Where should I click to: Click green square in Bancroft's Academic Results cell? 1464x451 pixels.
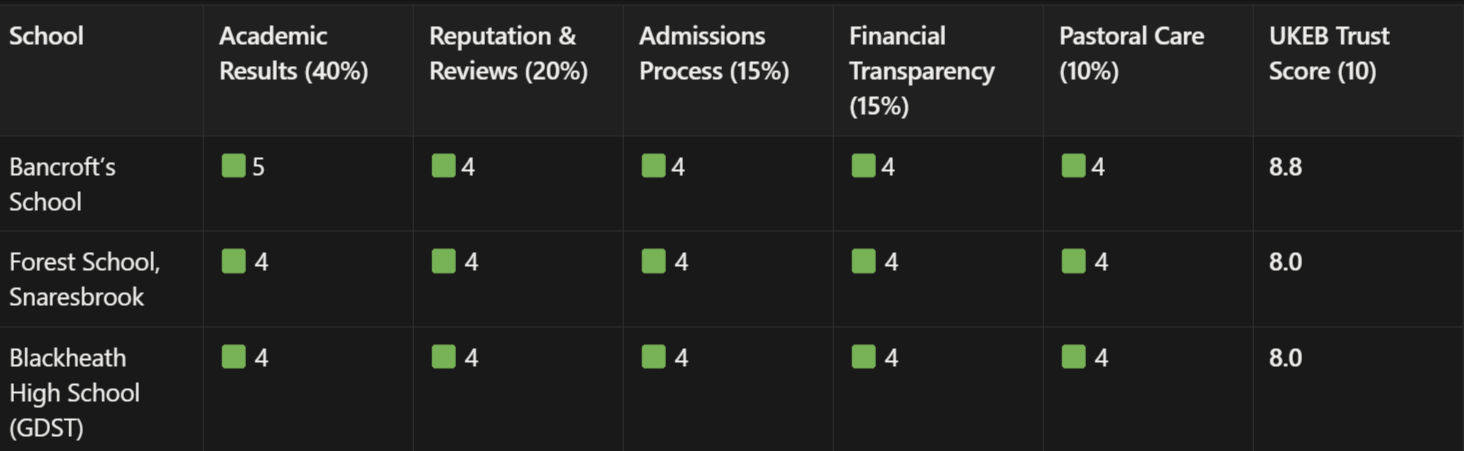(x=233, y=166)
